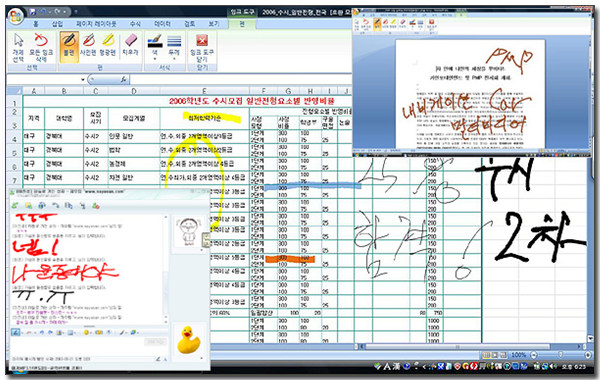Click the fx insert function icon
The image size is (600, 380).
click(x=123, y=79)
